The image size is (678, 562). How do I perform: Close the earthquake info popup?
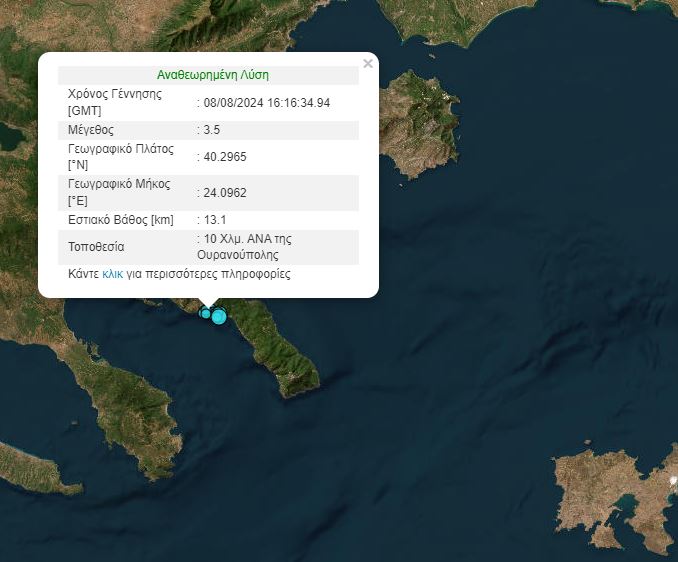point(367,64)
